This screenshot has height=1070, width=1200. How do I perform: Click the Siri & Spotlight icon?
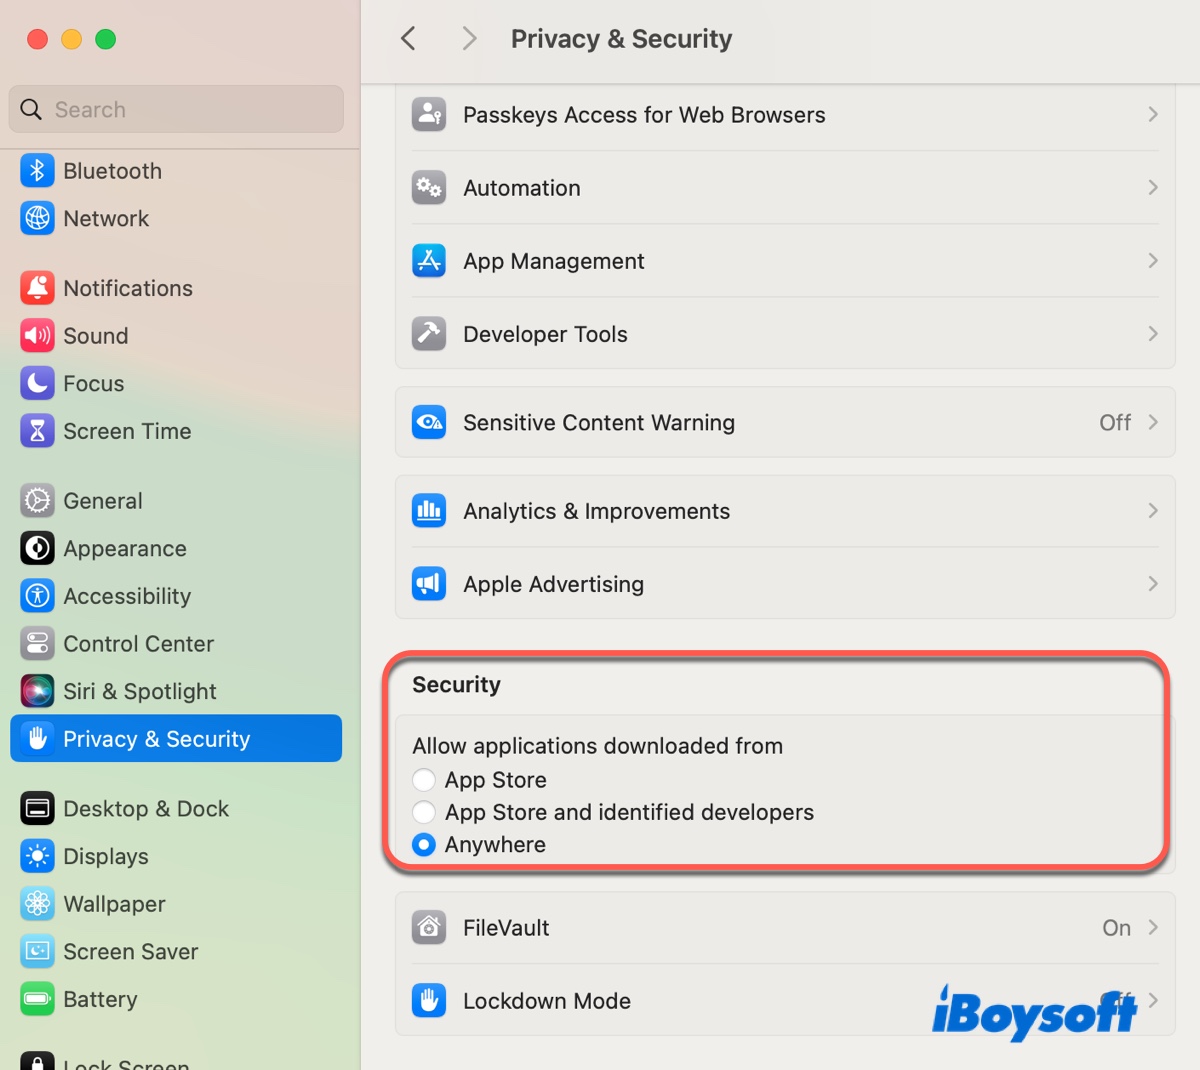point(37,691)
